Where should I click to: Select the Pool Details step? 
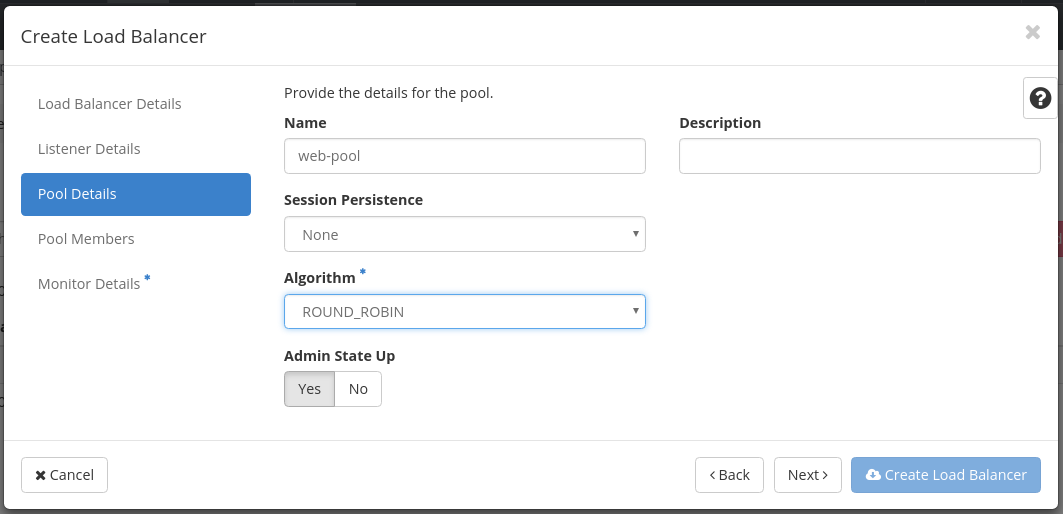tap(136, 194)
